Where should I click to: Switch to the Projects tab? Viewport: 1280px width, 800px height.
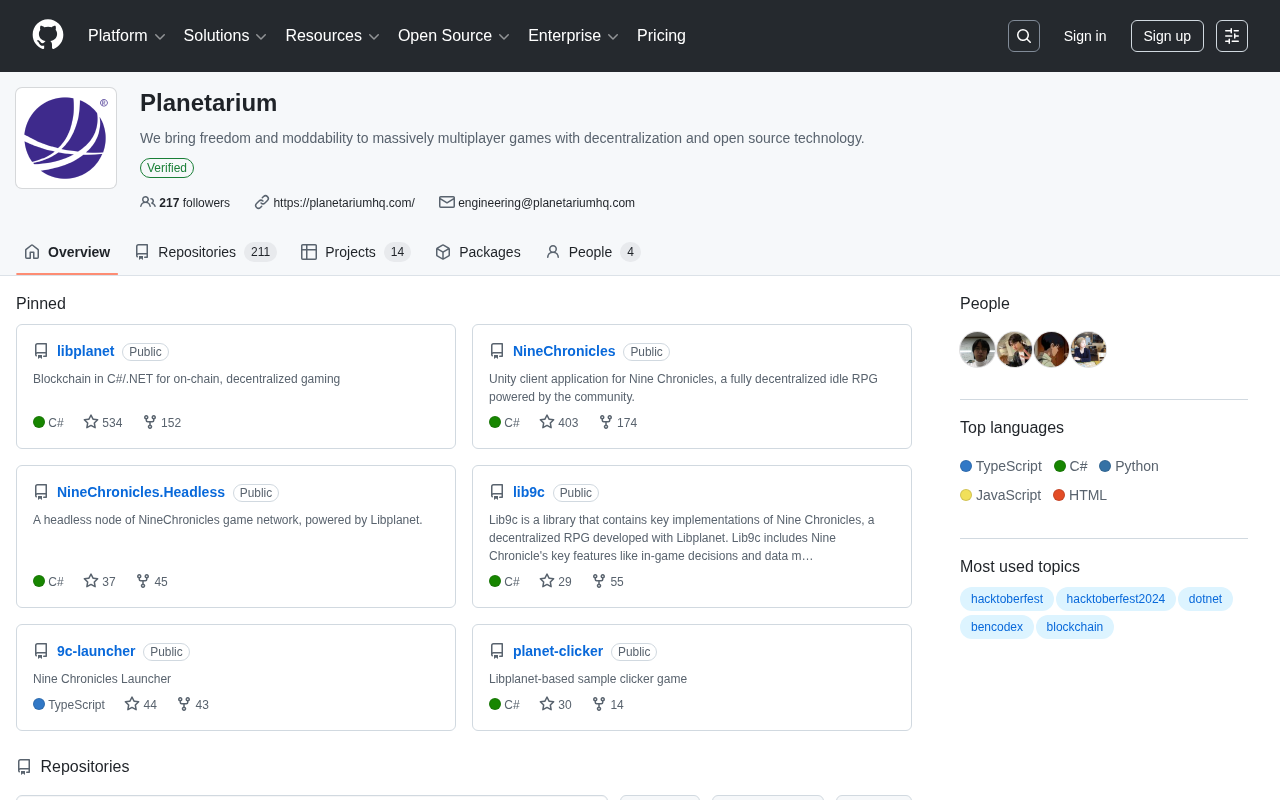click(x=355, y=252)
